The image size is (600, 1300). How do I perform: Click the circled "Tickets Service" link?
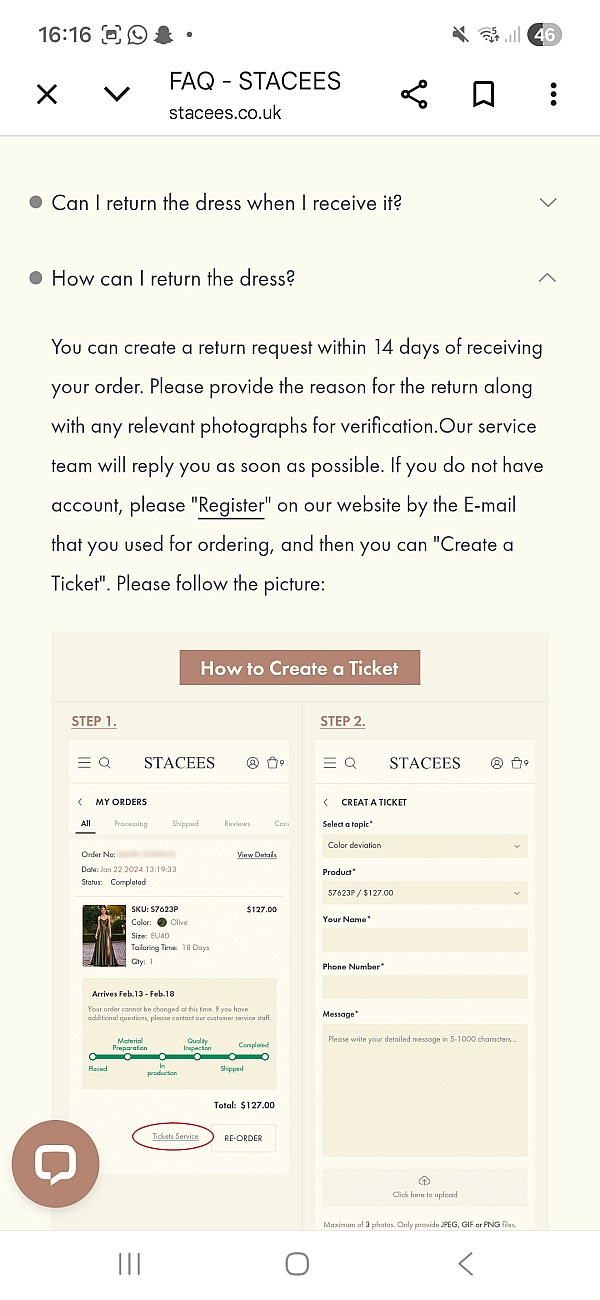coord(175,1136)
